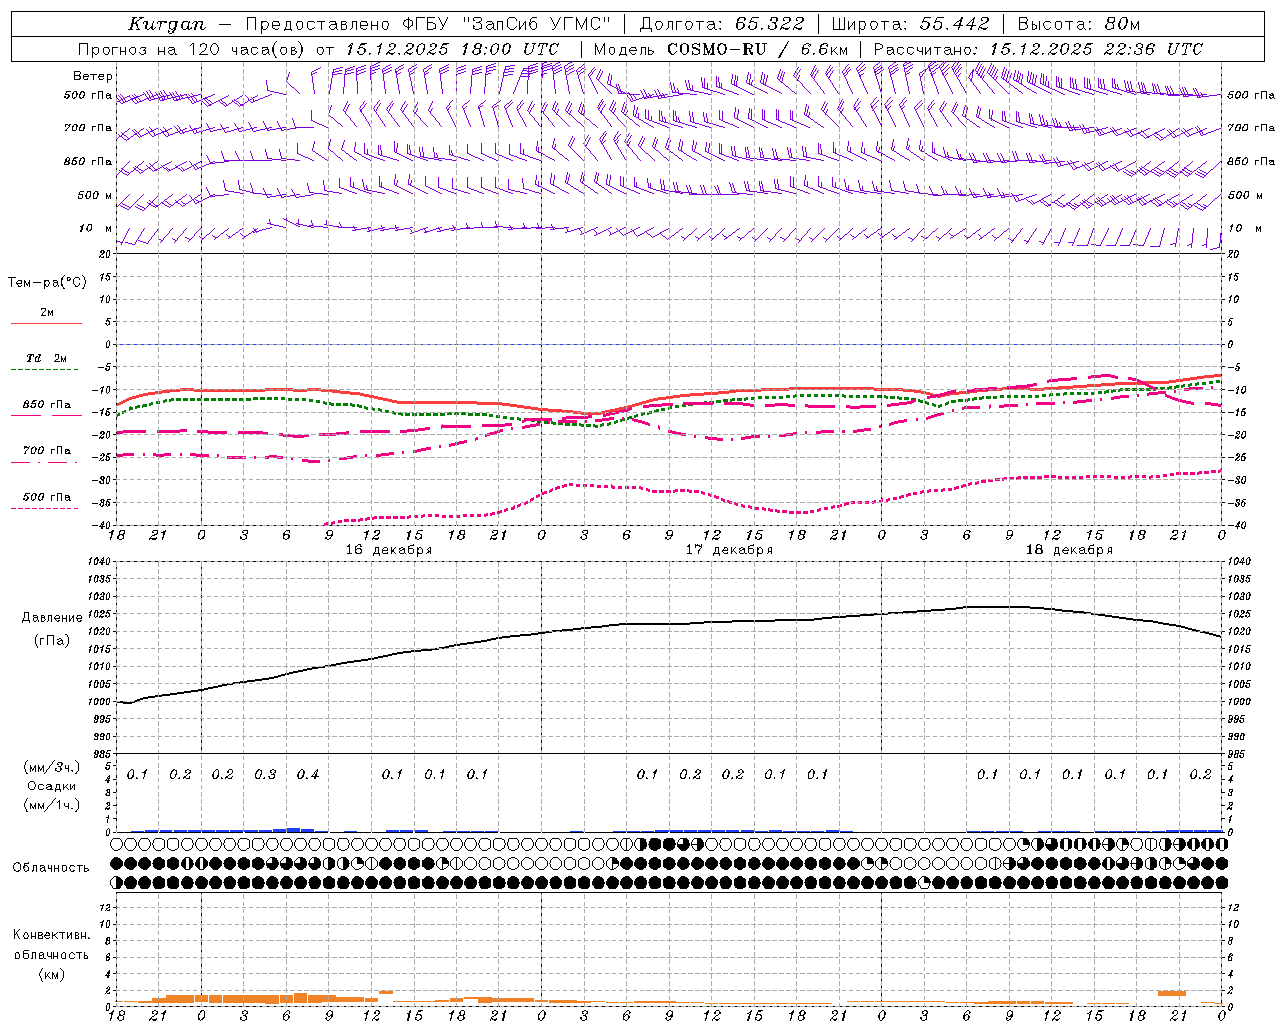This screenshot has height=1024, width=1280.
Task: Select the "ЗапСиб УГМС" provider text in the header
Action: 536,24
